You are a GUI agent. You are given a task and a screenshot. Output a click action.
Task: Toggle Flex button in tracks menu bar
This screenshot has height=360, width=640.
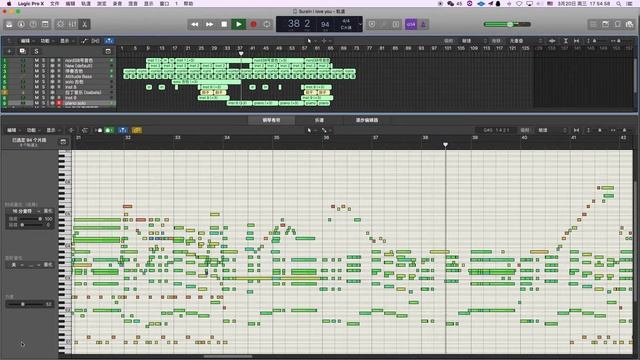click(96, 41)
